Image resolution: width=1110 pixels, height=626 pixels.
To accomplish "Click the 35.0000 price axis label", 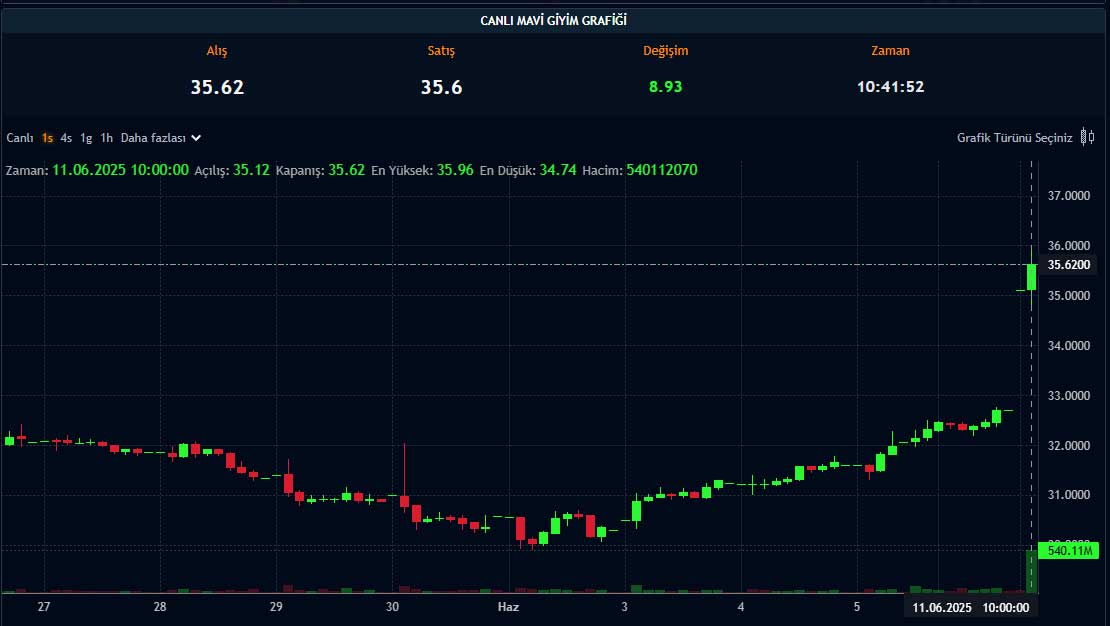I will click(x=1069, y=295).
